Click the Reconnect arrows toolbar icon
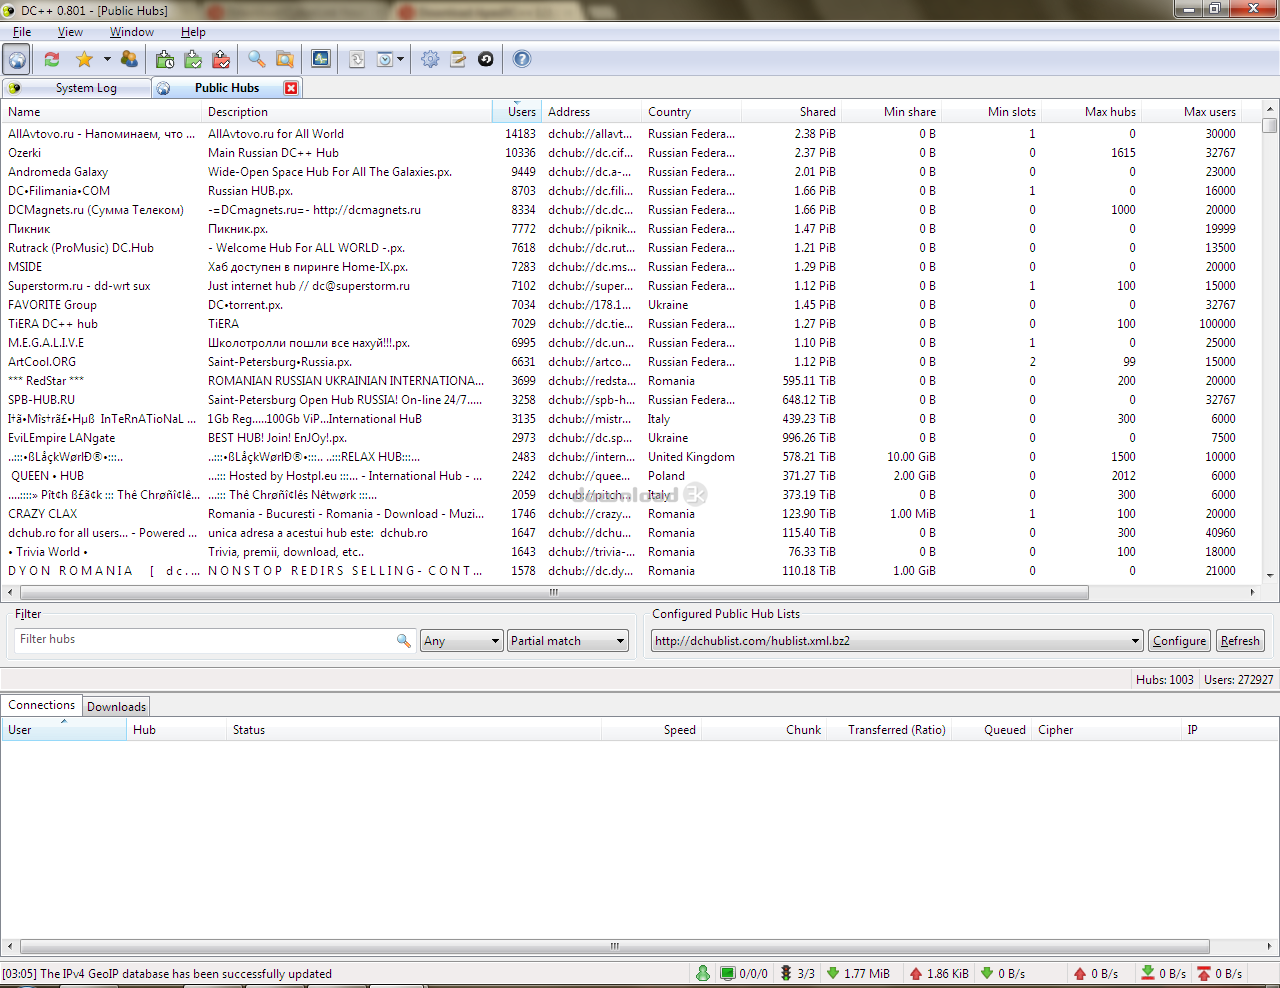The height and width of the screenshot is (988, 1280). tap(52, 59)
